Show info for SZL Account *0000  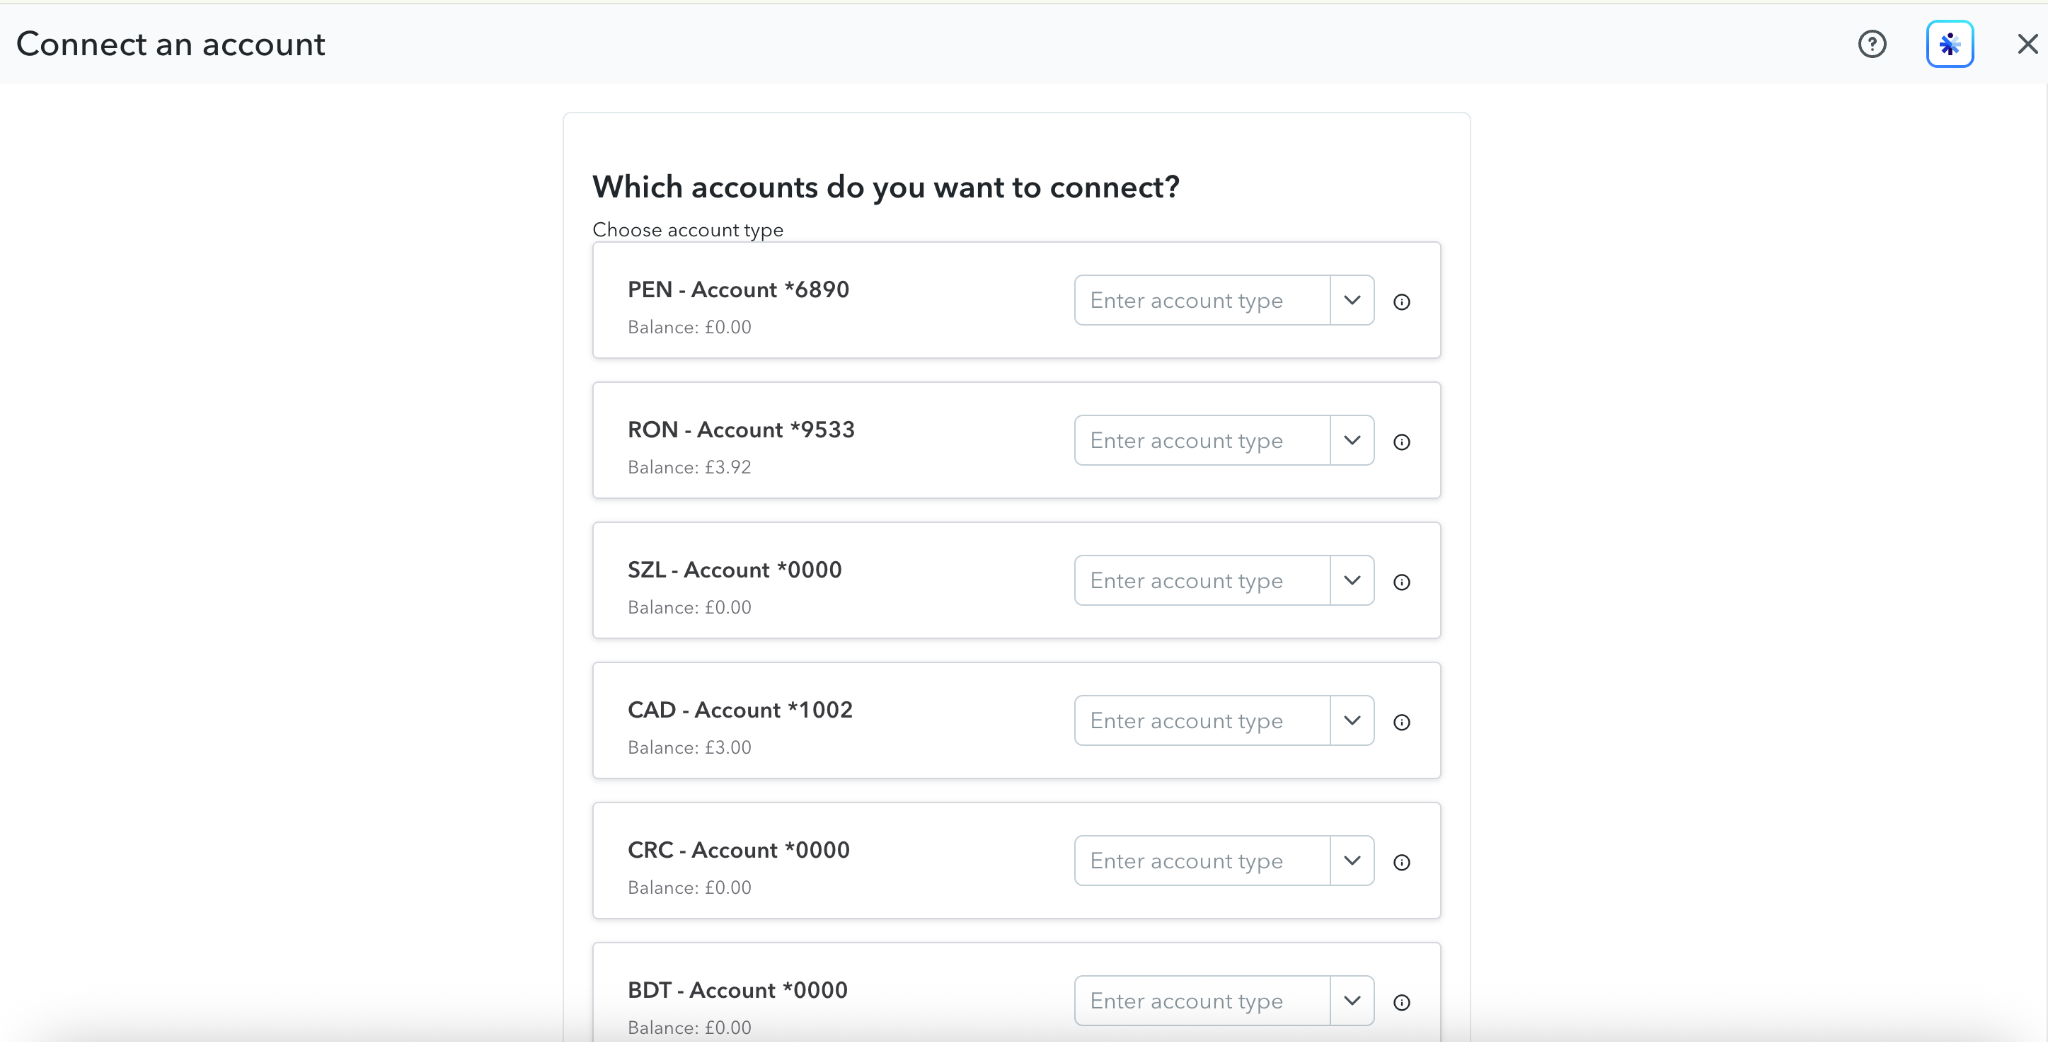coord(1402,582)
